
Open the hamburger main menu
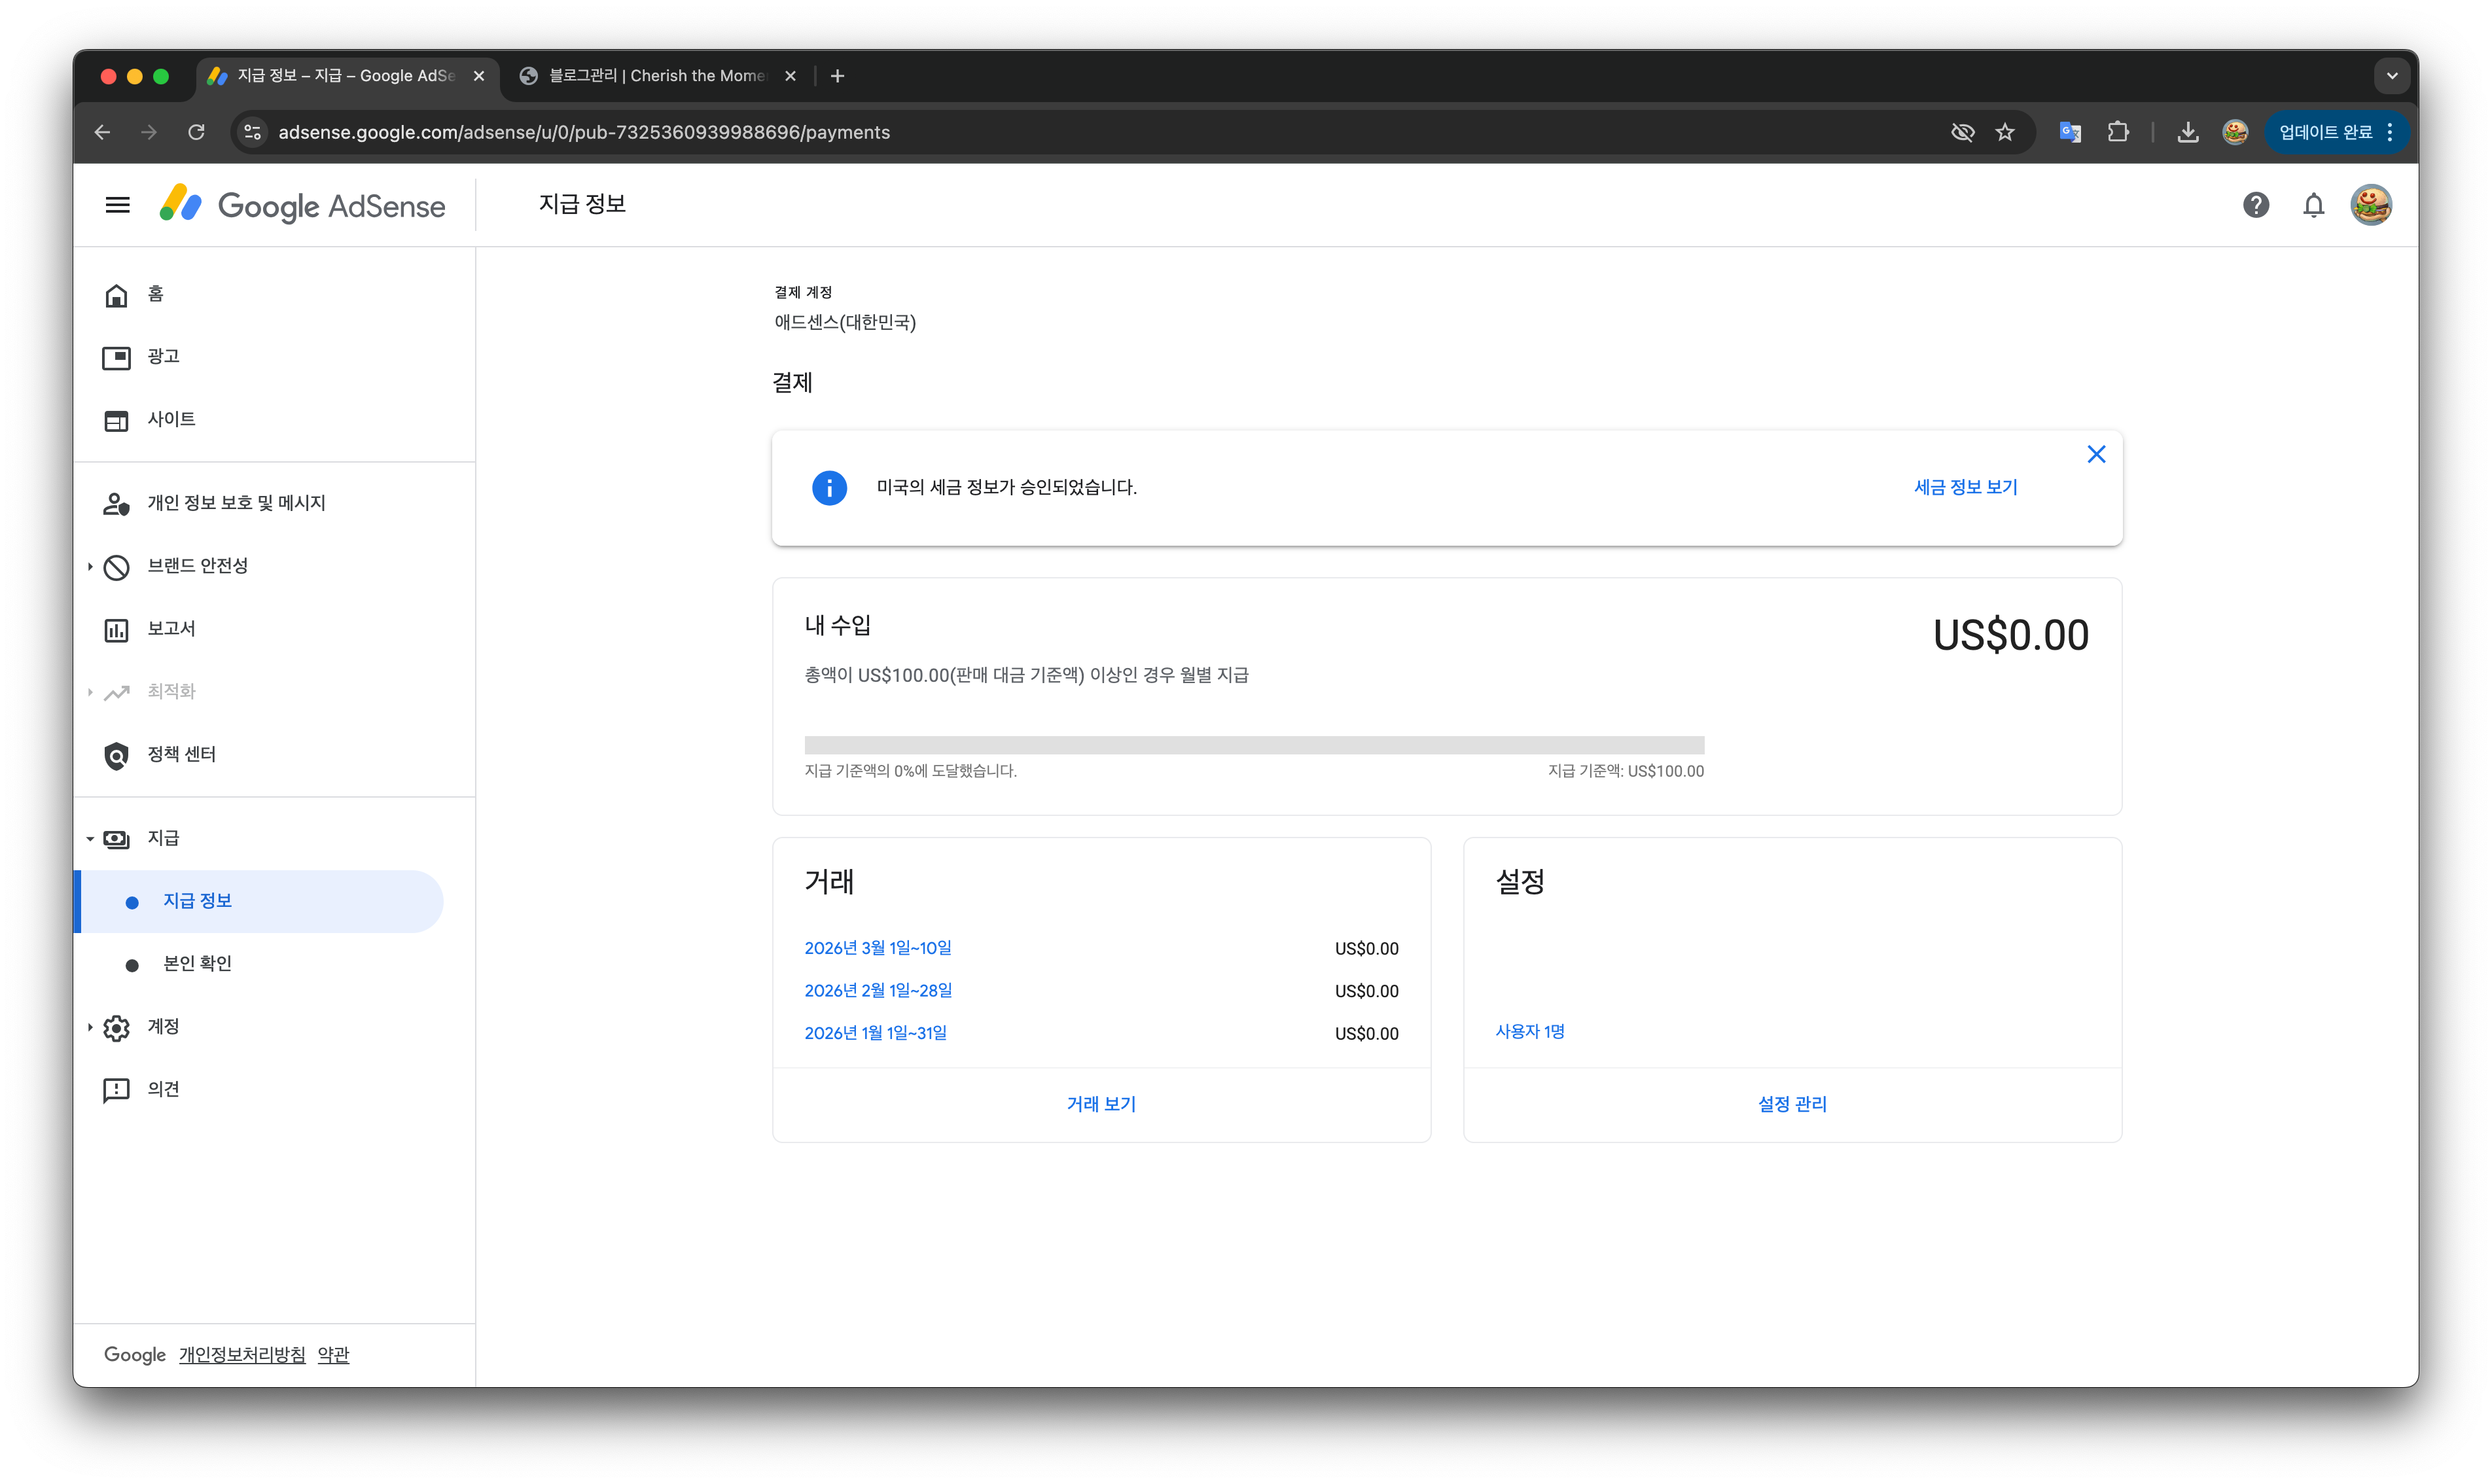pyautogui.click(x=117, y=205)
